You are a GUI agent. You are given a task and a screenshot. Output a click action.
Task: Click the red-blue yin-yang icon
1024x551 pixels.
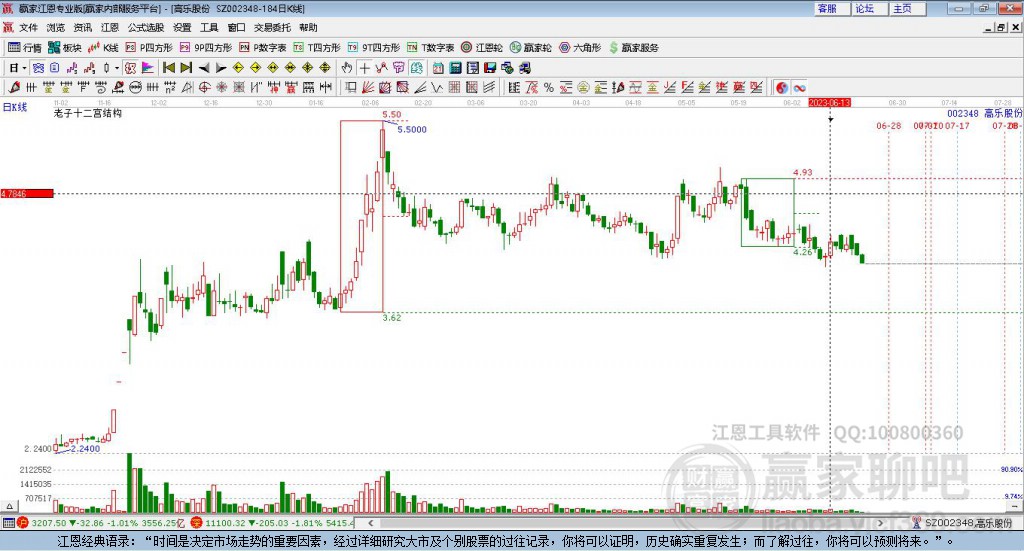pyautogui.click(x=782, y=87)
